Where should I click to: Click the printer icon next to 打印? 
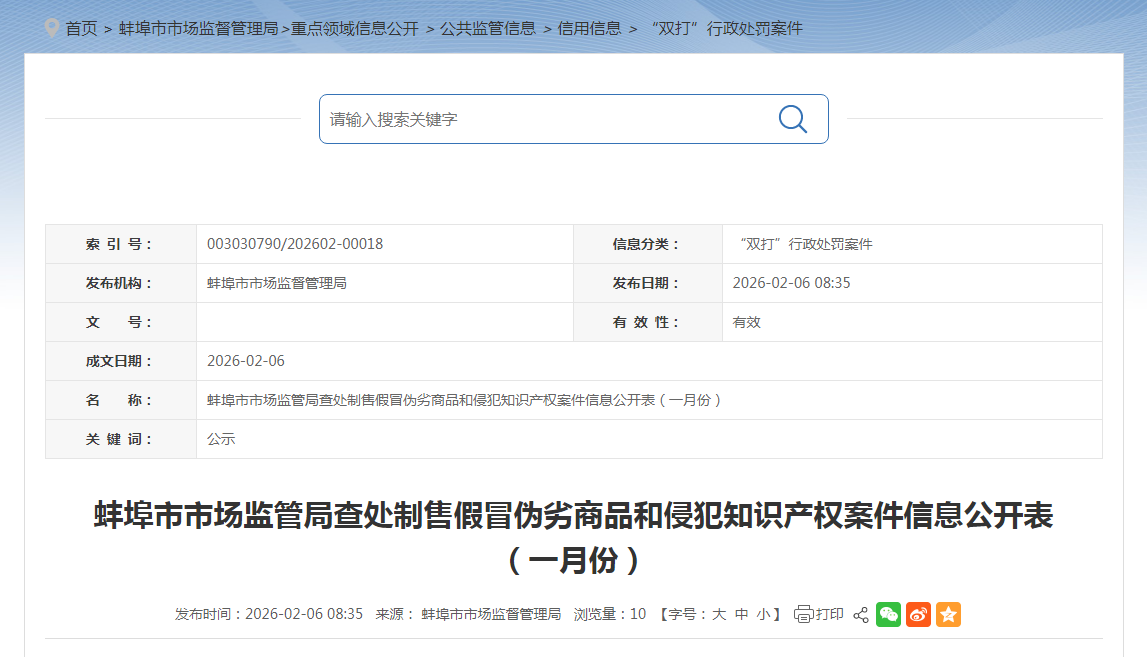pyautogui.click(x=803, y=615)
